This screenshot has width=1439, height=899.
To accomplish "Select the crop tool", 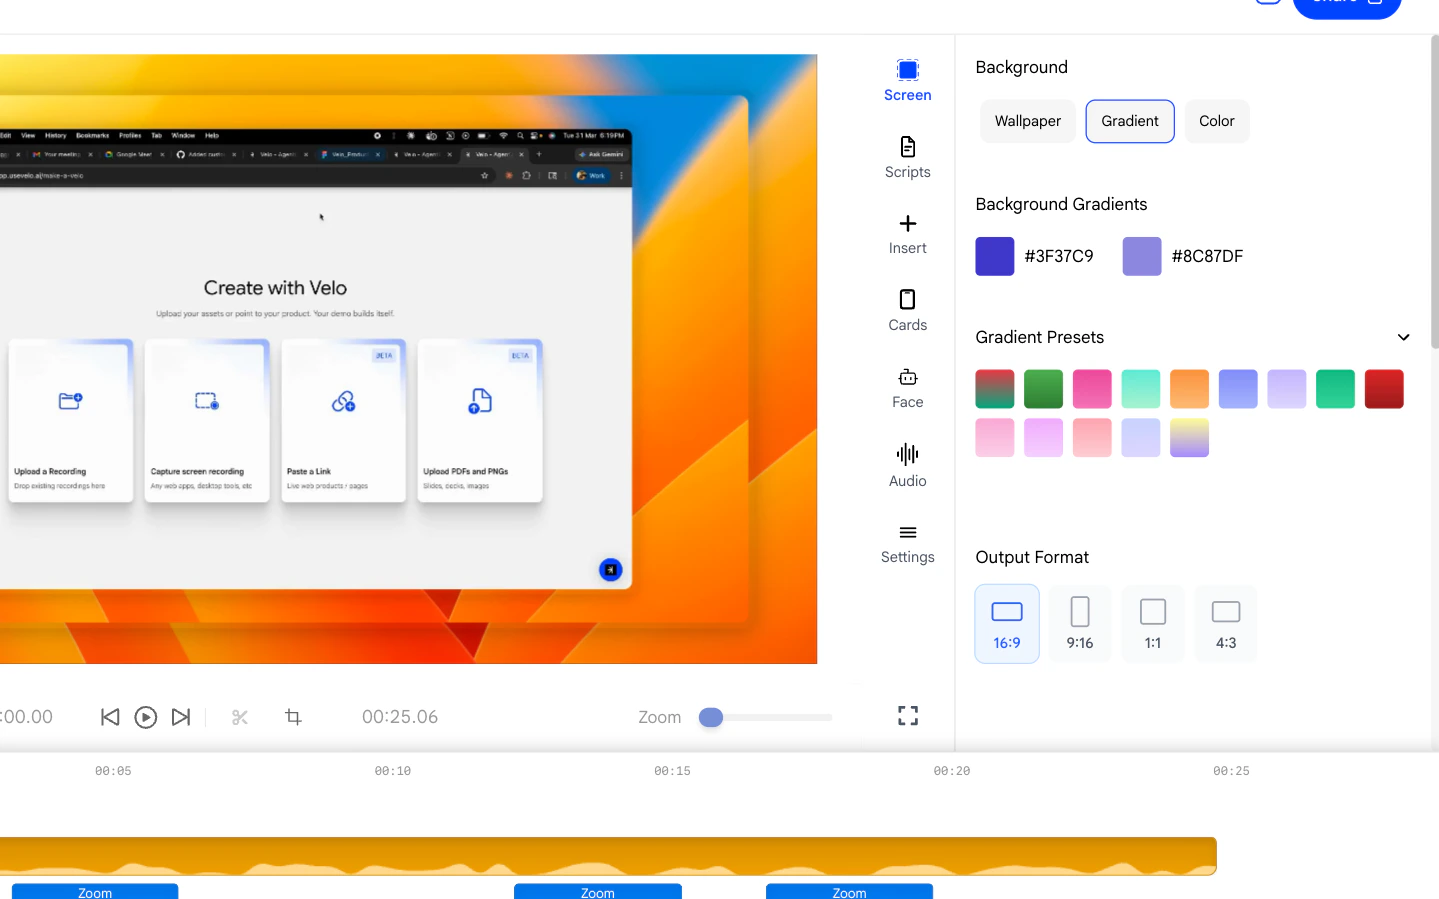I will click(293, 717).
